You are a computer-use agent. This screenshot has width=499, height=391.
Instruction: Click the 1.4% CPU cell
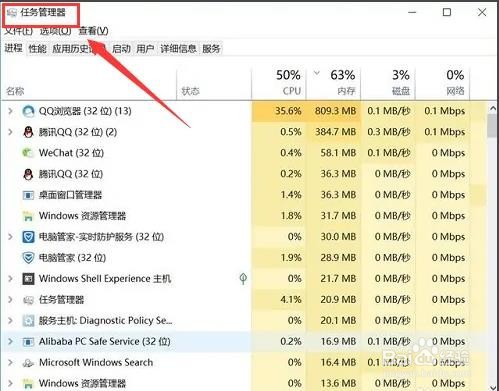[x=279, y=195]
